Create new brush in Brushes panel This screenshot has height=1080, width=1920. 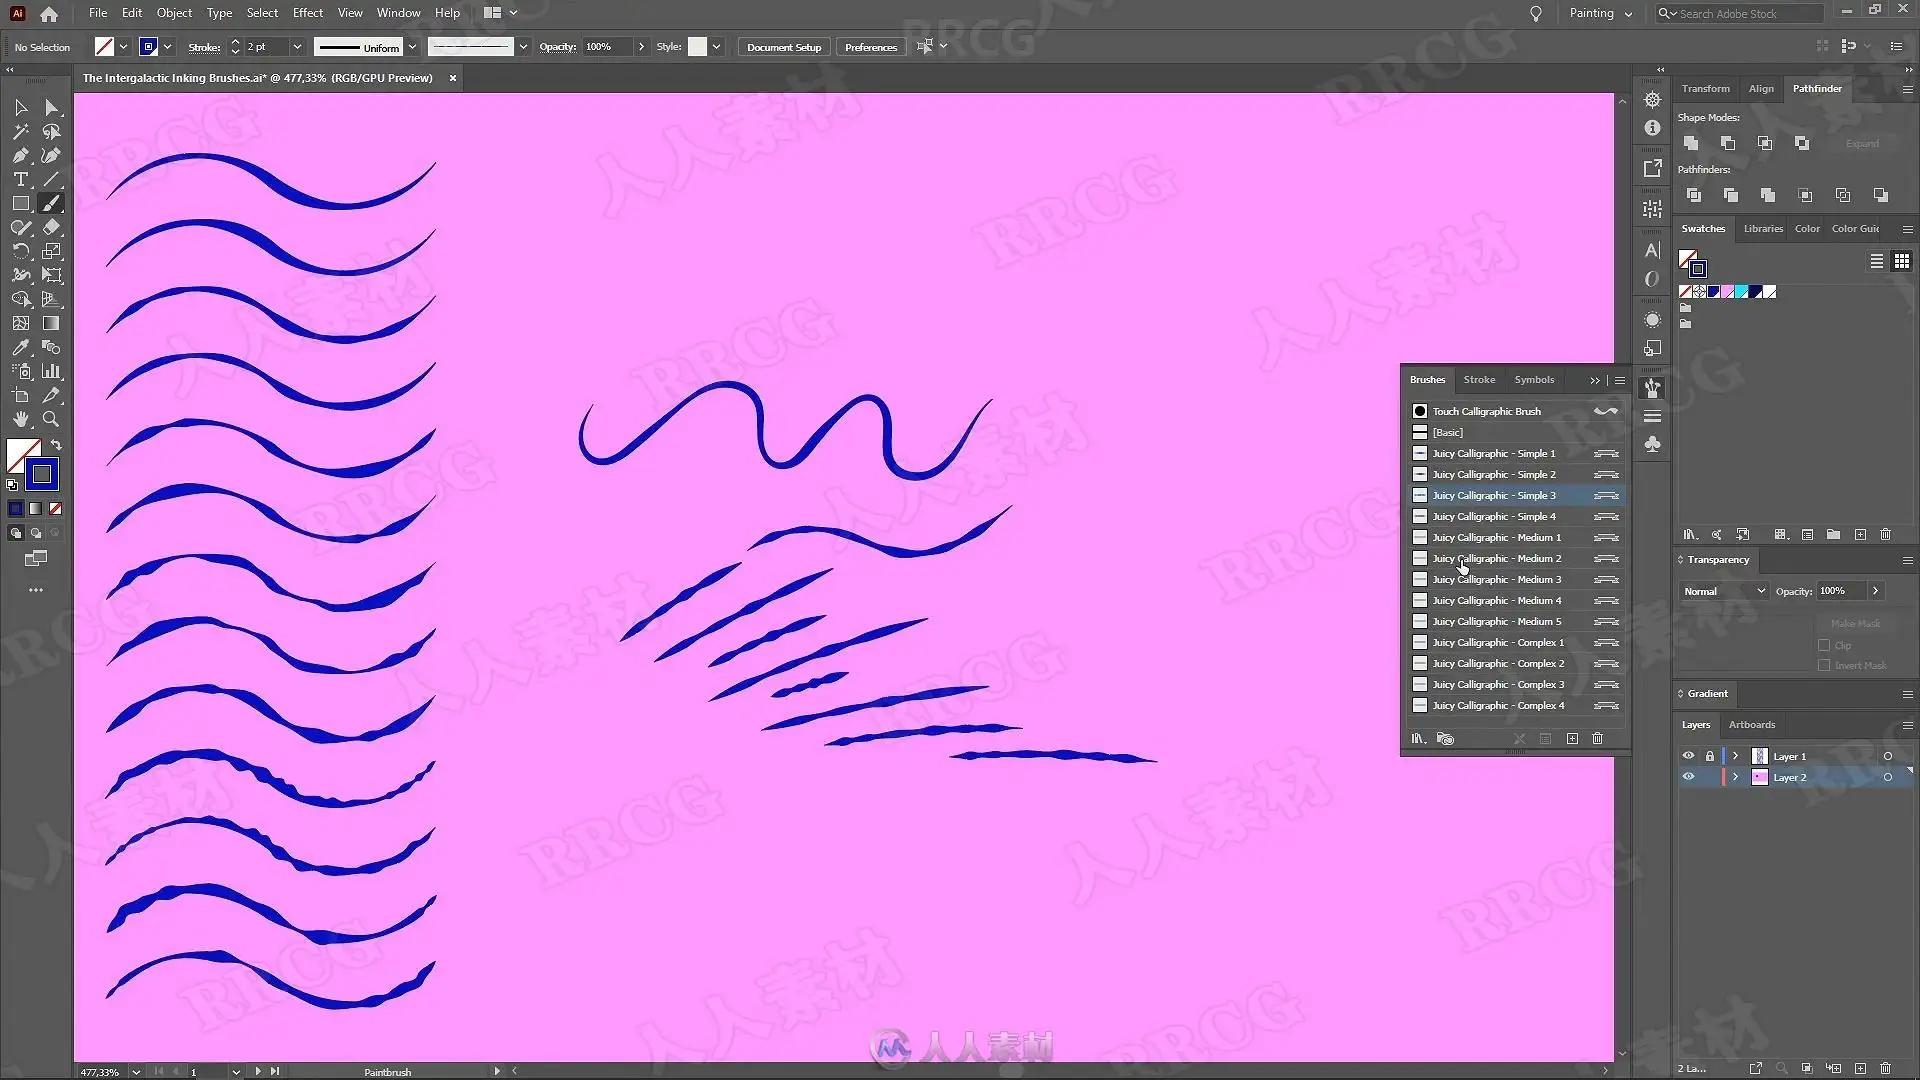(1572, 739)
